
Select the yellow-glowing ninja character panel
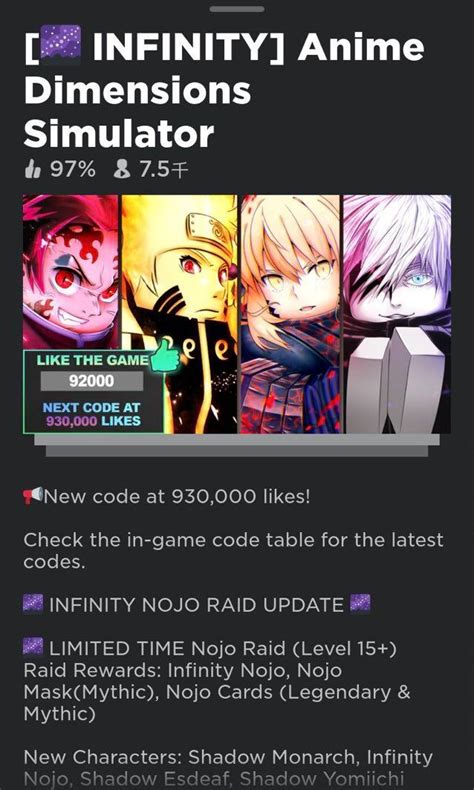179,314
